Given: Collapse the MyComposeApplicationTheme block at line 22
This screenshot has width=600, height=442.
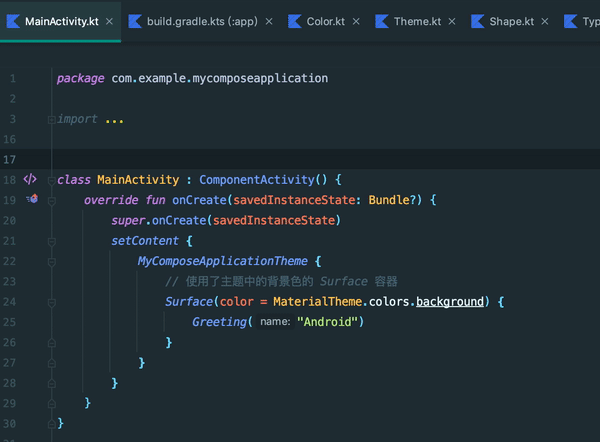Looking at the screenshot, I should [x=51, y=262].
